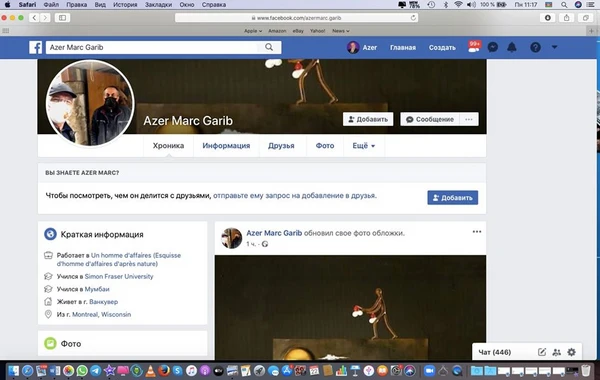This screenshot has height=380, width=600.
Task: Go back with Safari back arrow
Action: pos(34,18)
